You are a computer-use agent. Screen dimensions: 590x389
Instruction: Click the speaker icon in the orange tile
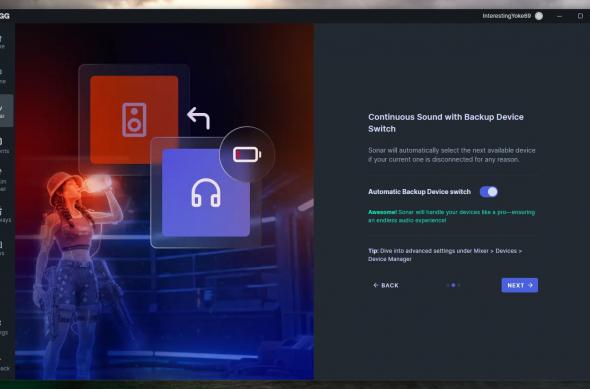tap(134, 120)
